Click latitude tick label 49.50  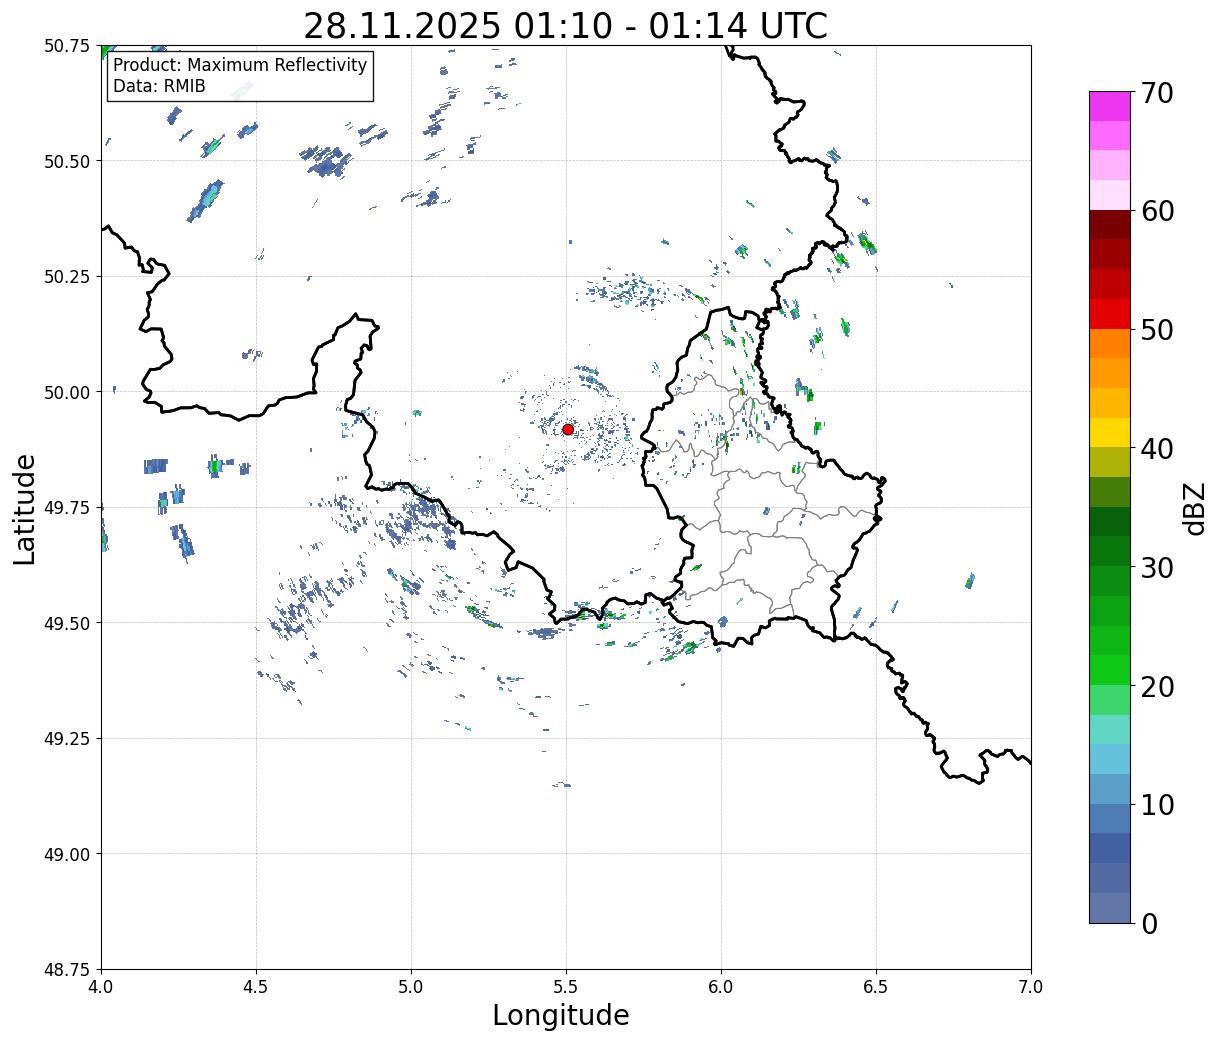(67, 623)
